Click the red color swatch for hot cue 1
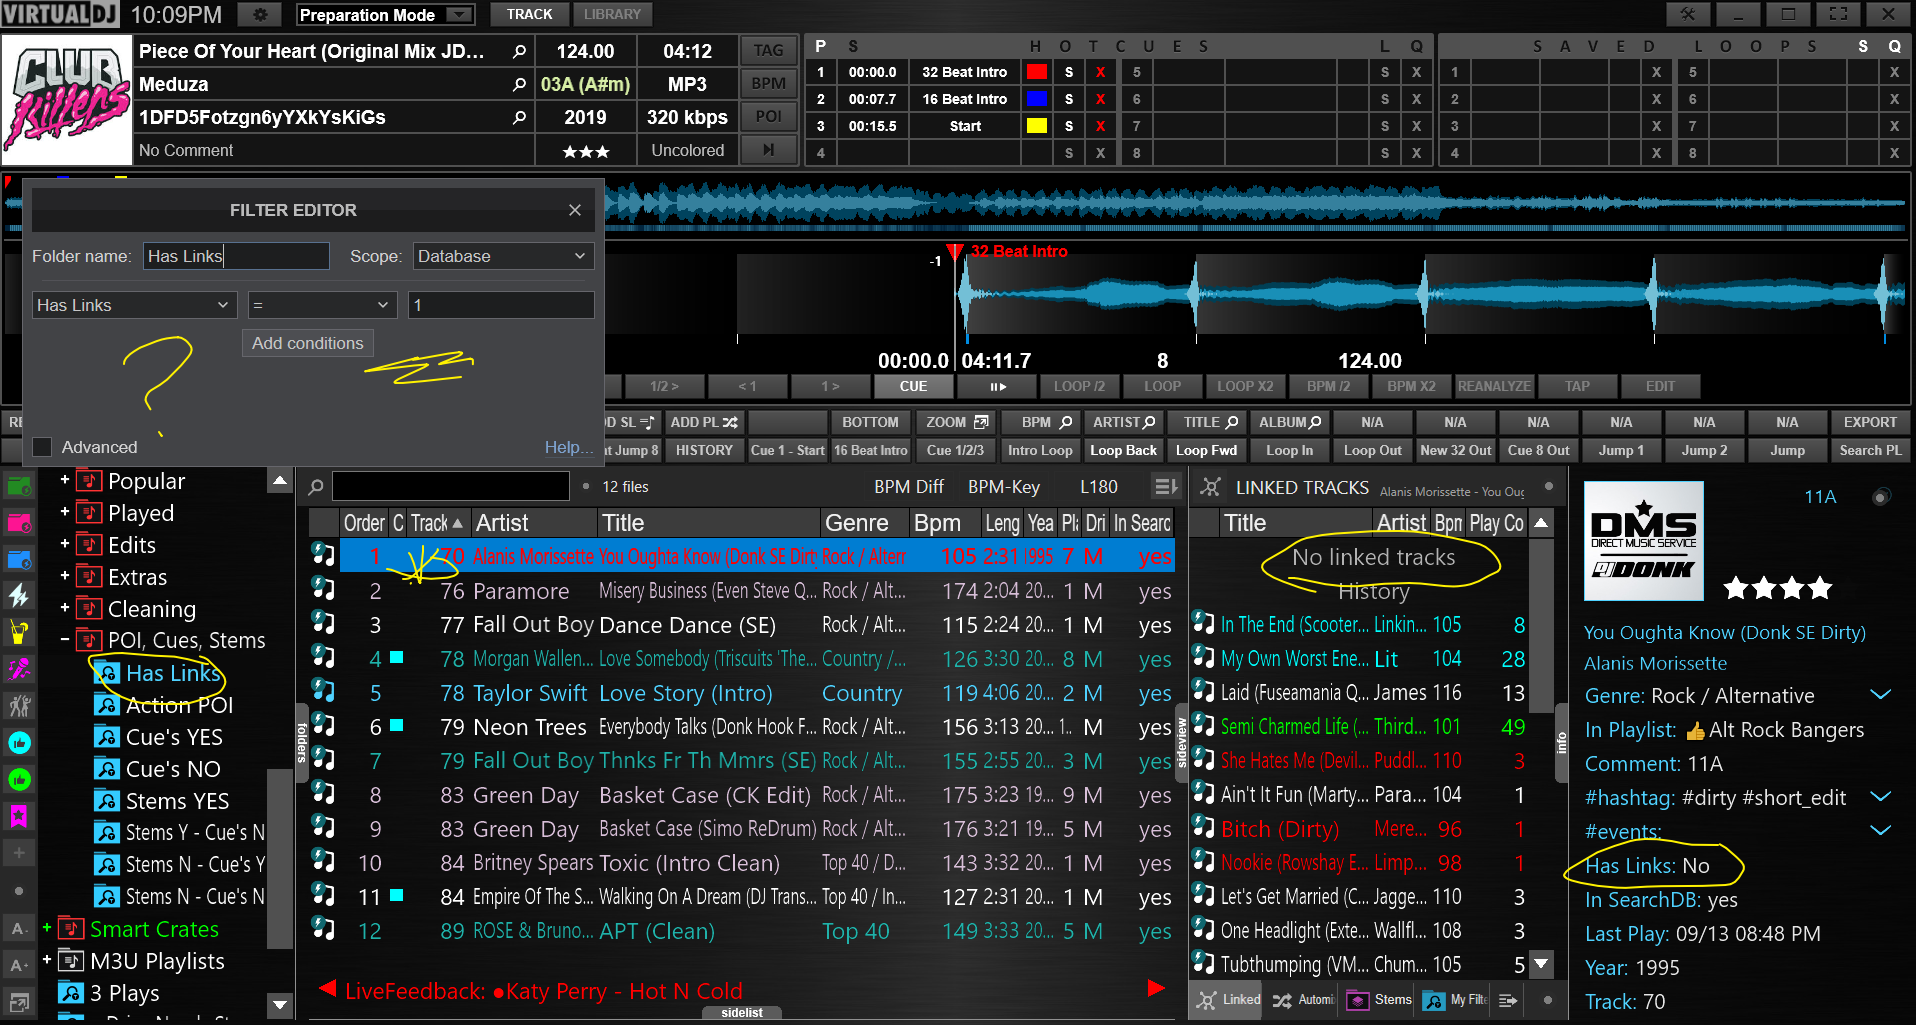The width and height of the screenshot is (1916, 1025). 1037,72
